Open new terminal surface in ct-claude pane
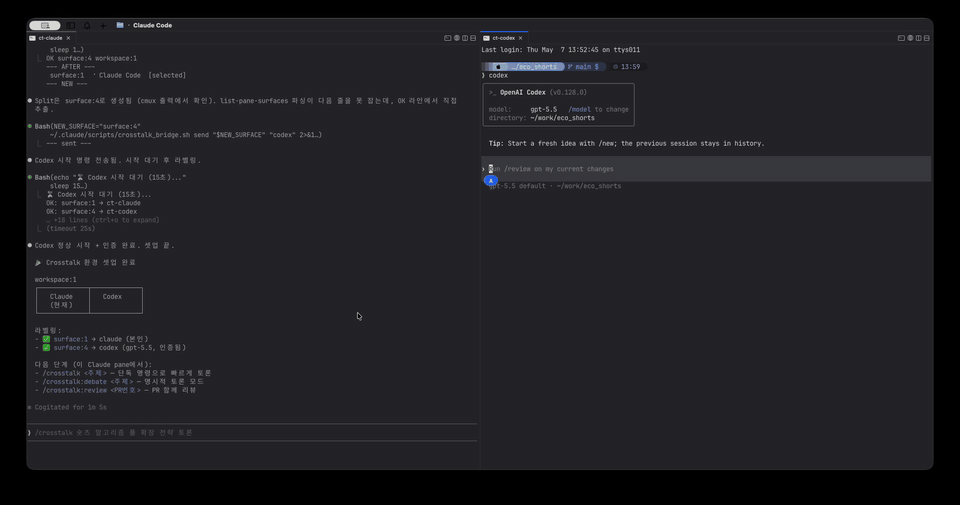960x505 pixels. coord(448,38)
